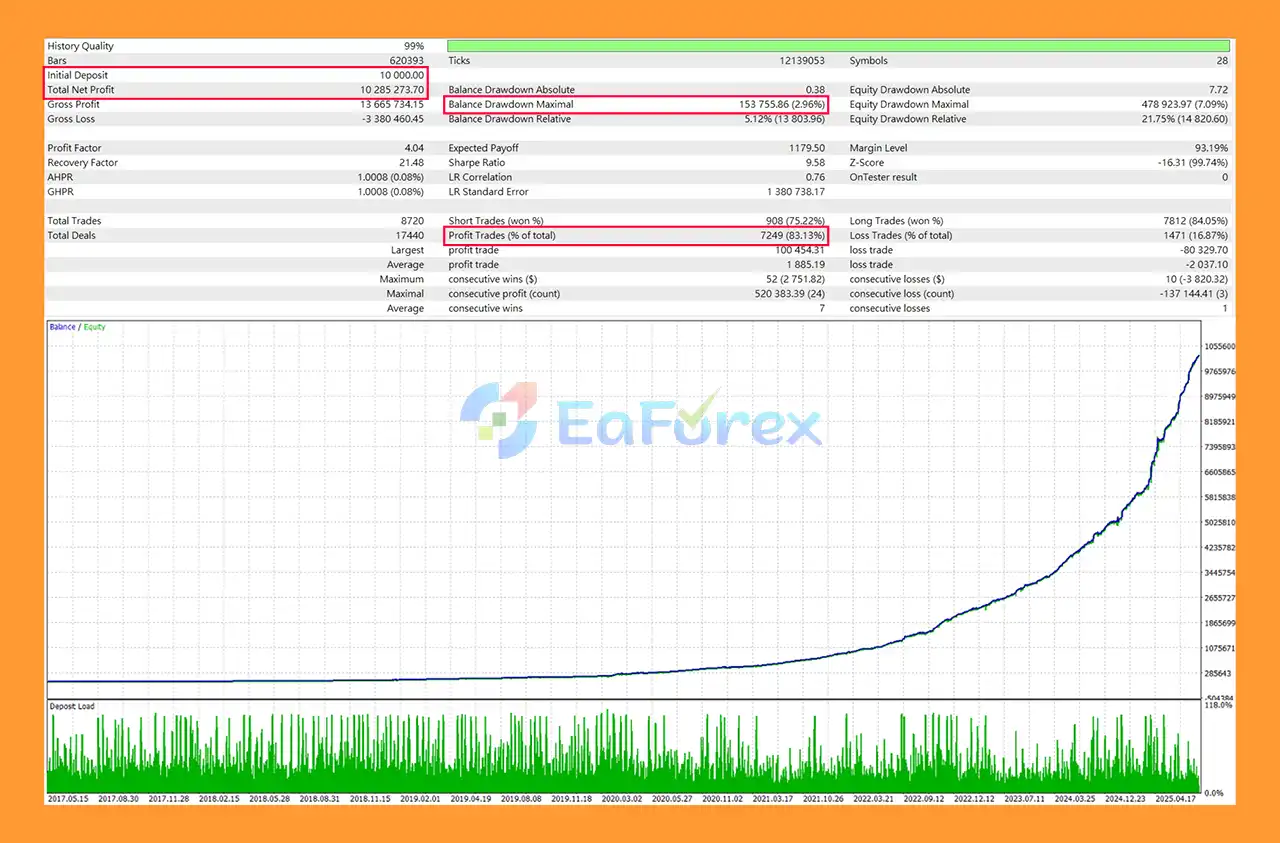Viewport: 1280px width, 843px height.
Task: Select the Equity legend label in chart
Action: [95, 327]
